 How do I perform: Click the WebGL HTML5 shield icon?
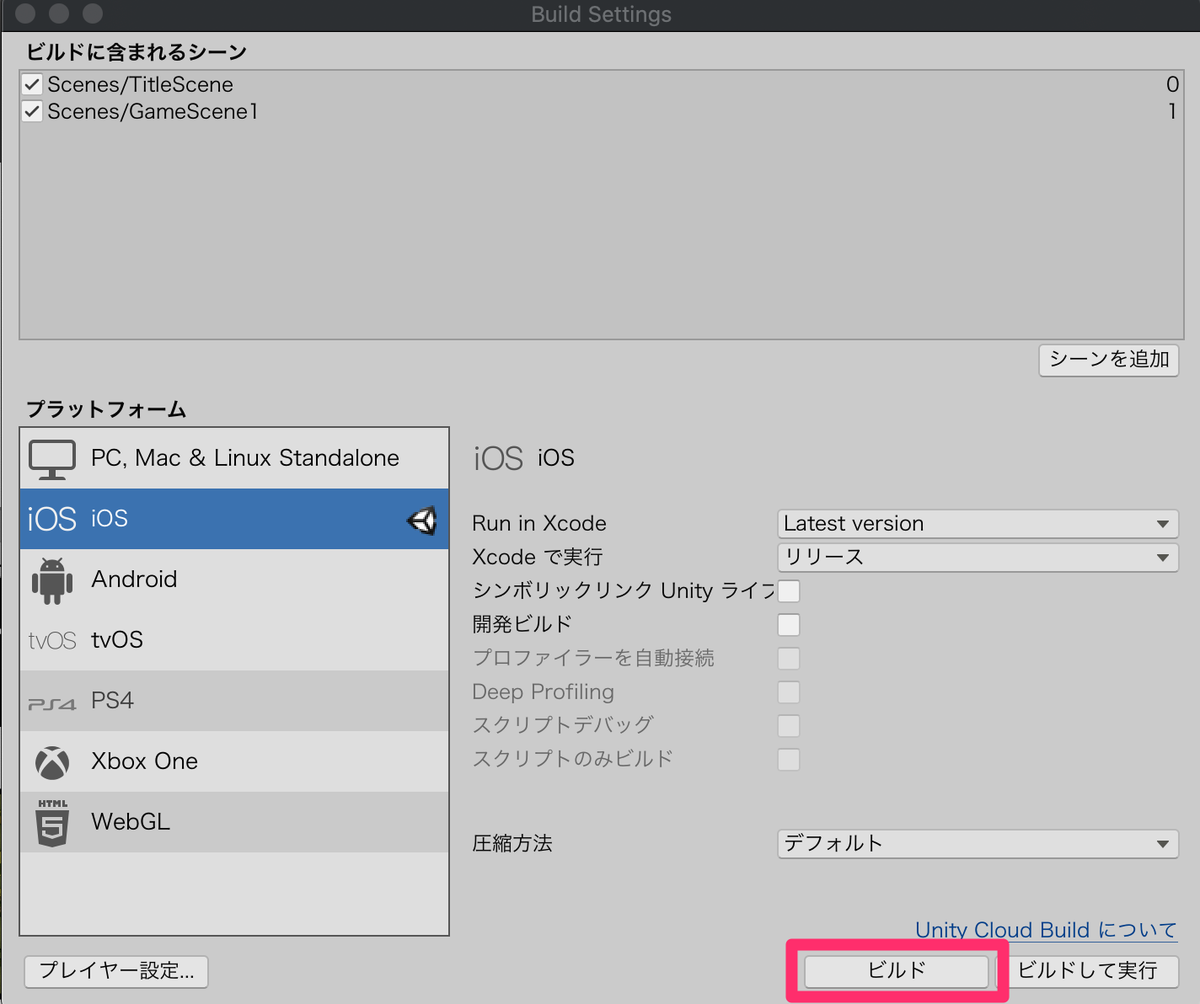[x=53, y=824]
